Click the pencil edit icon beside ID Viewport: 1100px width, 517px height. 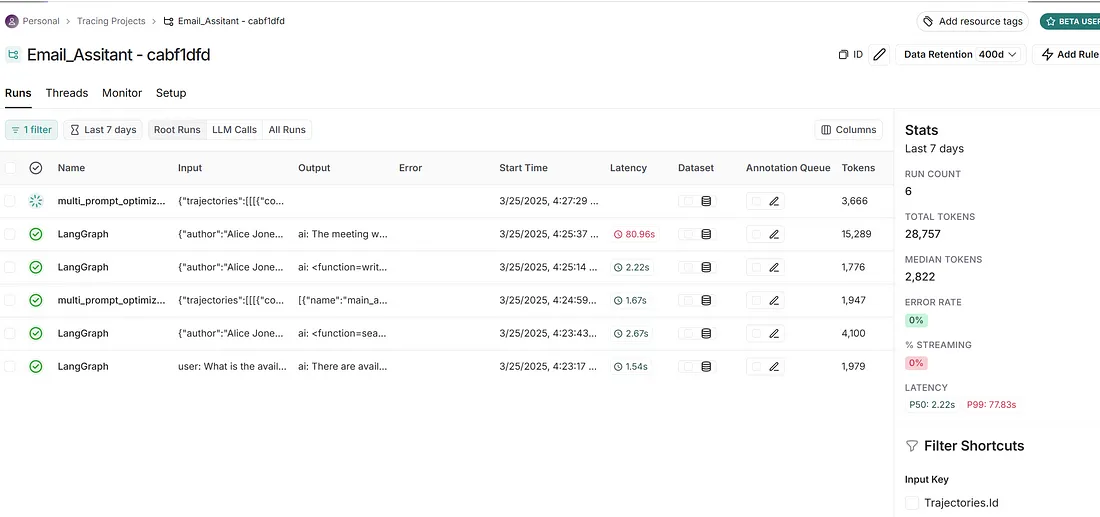click(x=879, y=55)
